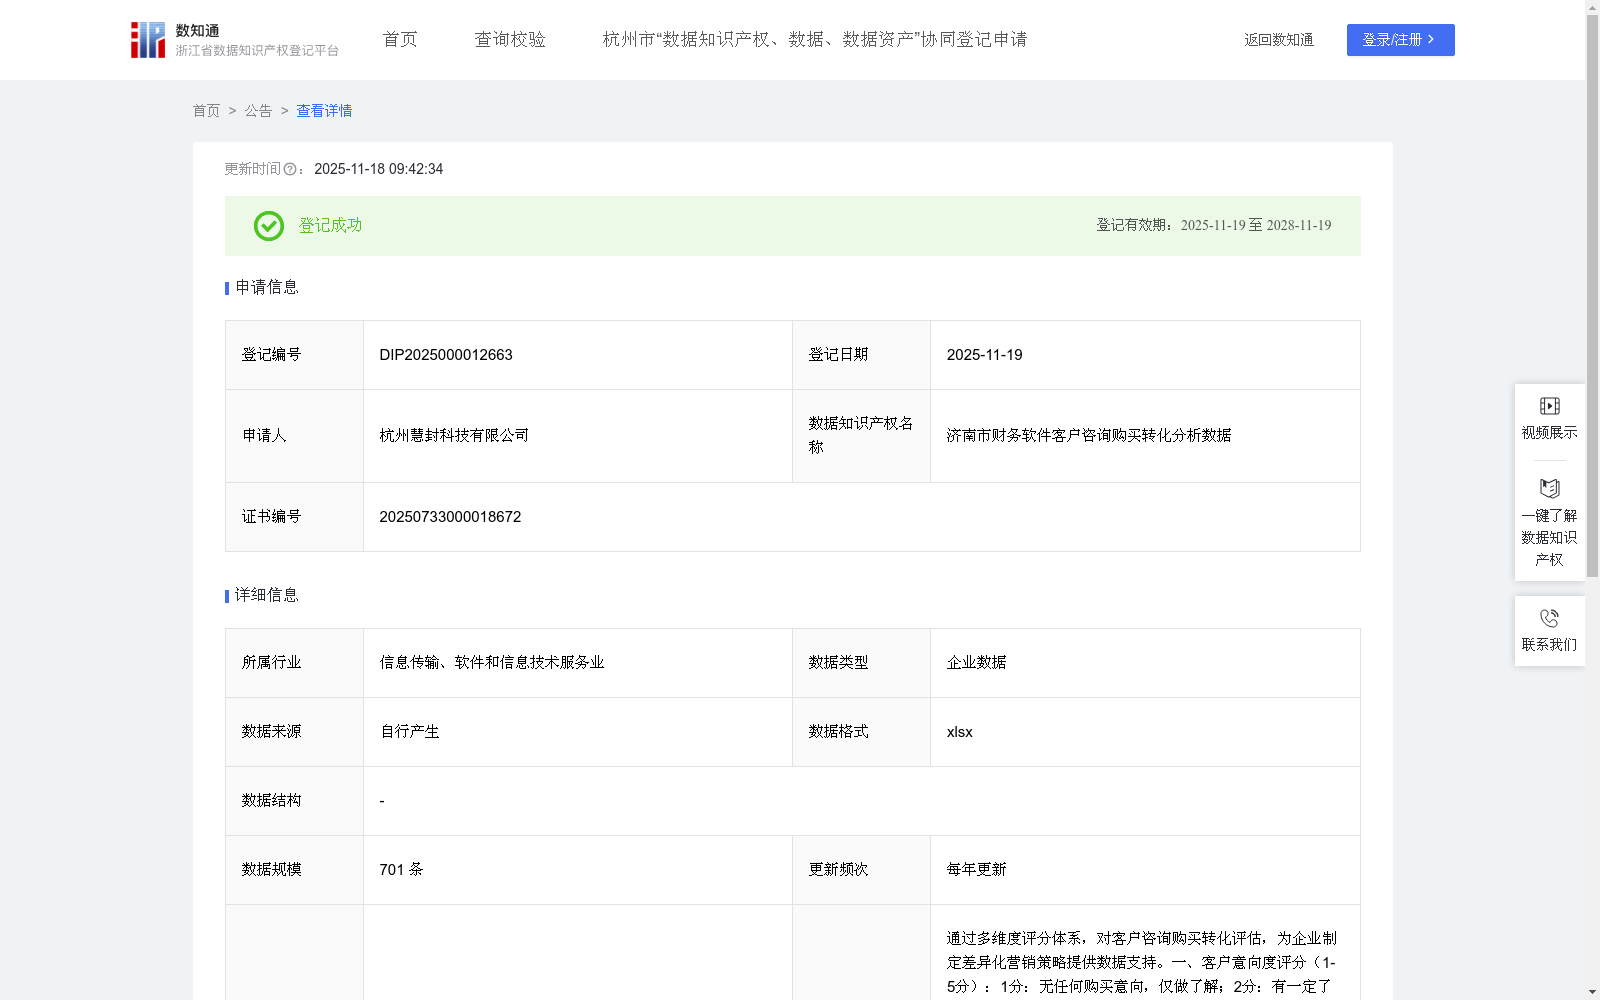The image size is (1600, 1000).
Task: Click the 登录/注册 button
Action: tap(1400, 40)
